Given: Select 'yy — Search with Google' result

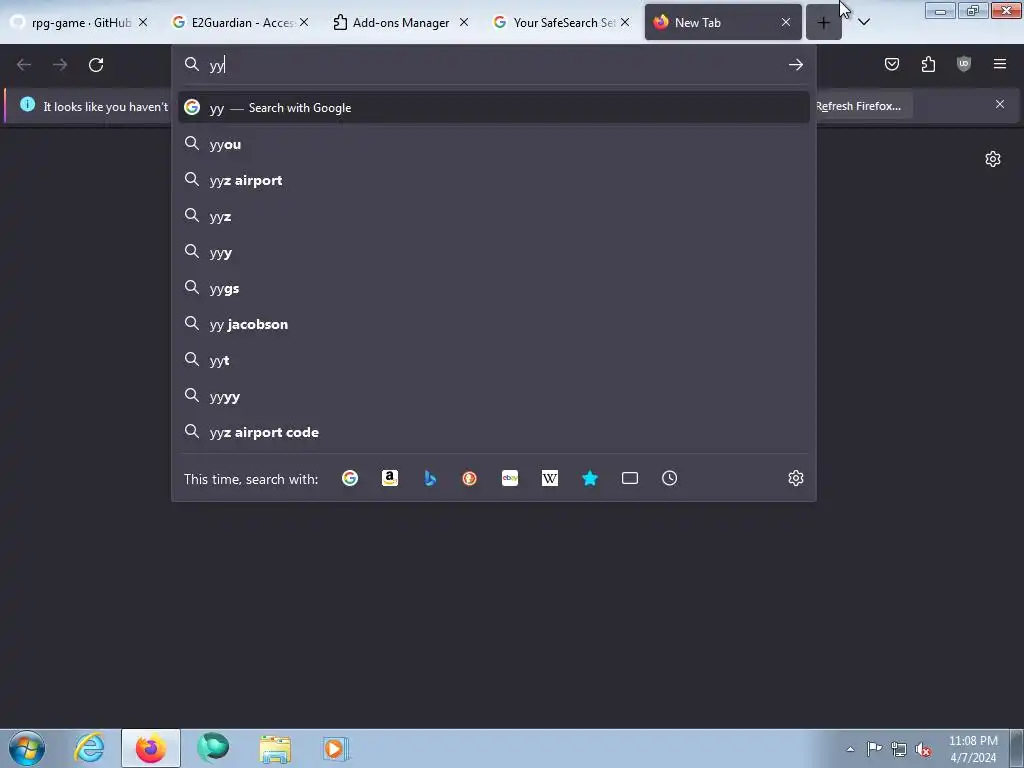Looking at the screenshot, I should point(494,108).
